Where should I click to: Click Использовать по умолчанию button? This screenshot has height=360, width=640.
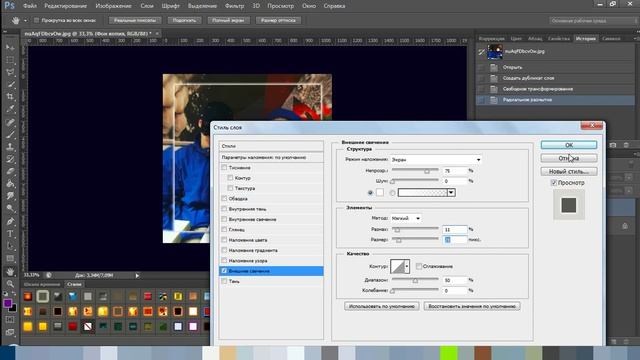click(382, 306)
